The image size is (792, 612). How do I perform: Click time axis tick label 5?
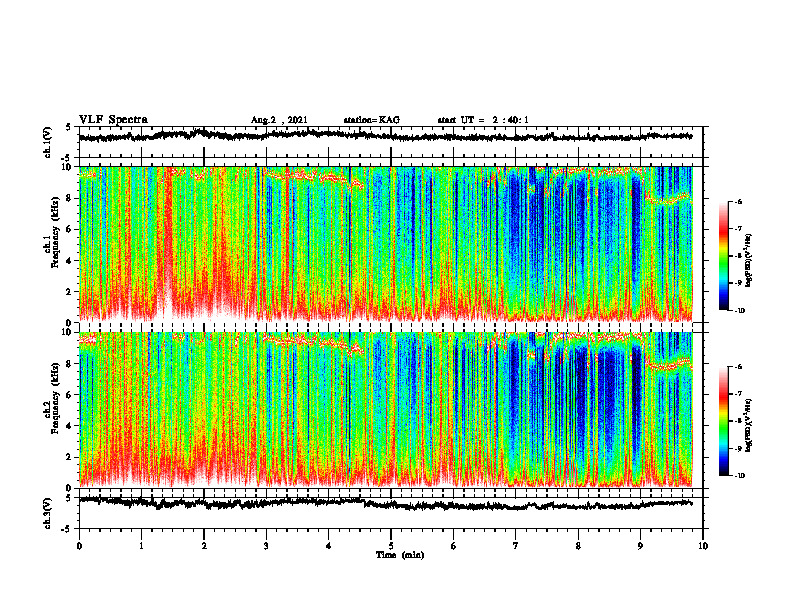click(391, 546)
